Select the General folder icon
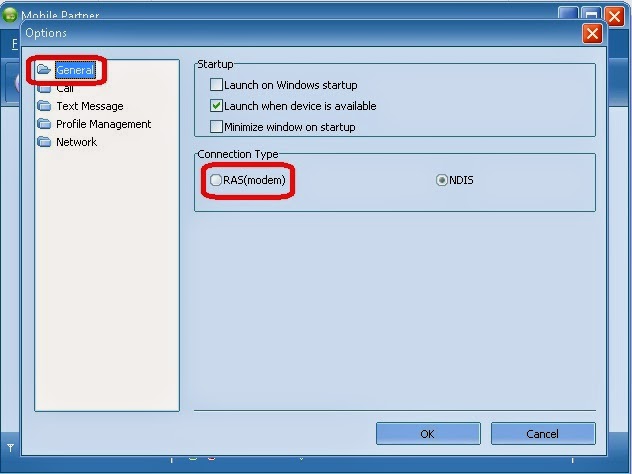This screenshot has height=474, width=632. point(44,70)
